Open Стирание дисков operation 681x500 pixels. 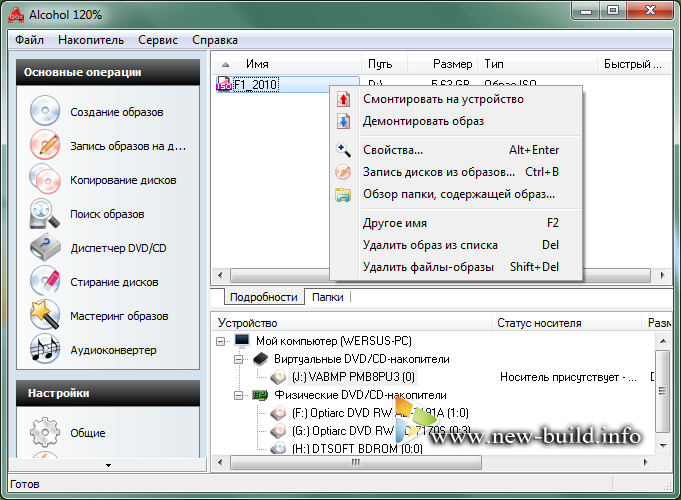[114, 282]
